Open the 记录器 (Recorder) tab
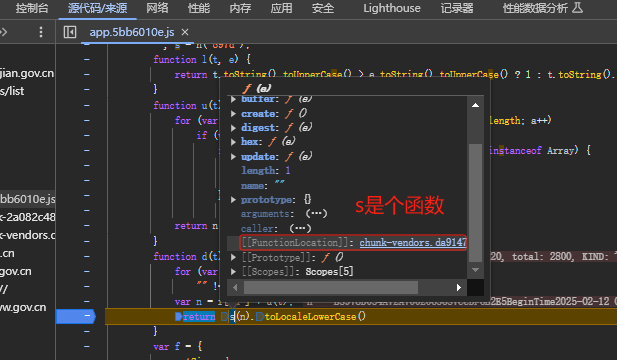The image size is (617, 360). point(456,8)
